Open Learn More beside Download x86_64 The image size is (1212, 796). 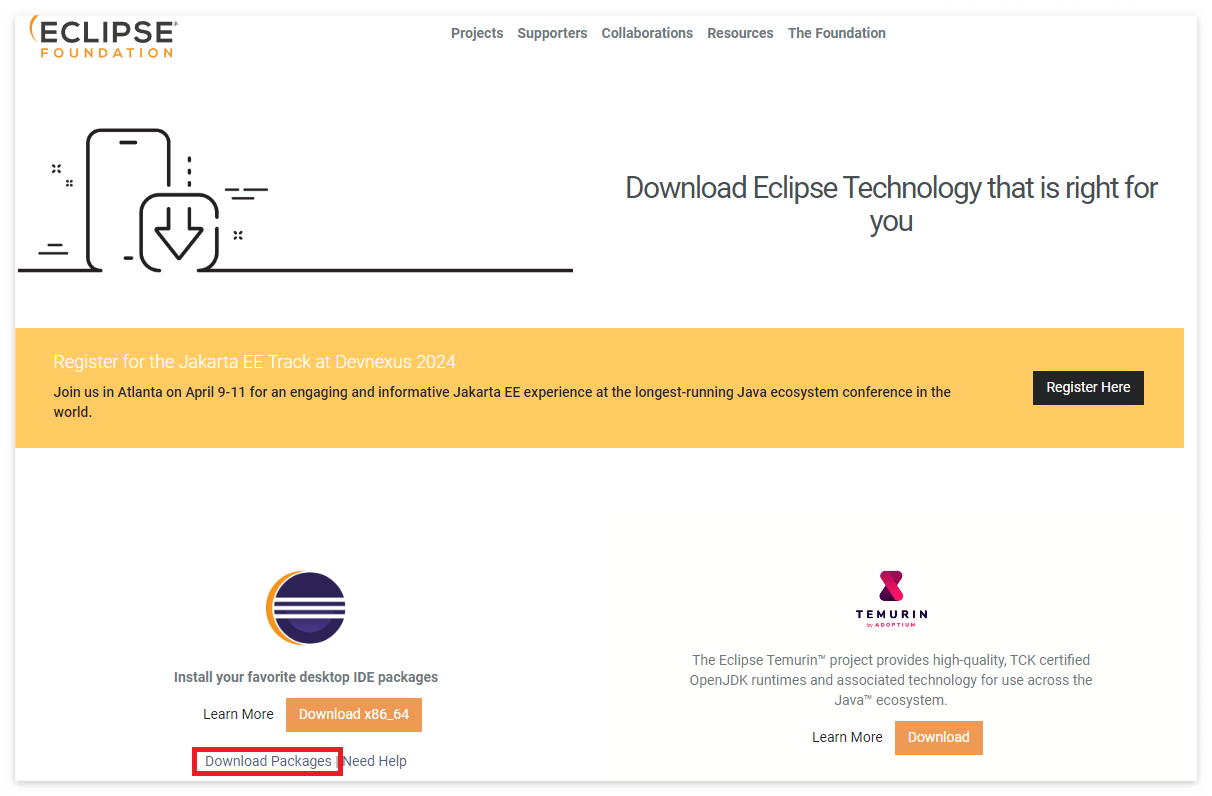pyautogui.click(x=238, y=715)
